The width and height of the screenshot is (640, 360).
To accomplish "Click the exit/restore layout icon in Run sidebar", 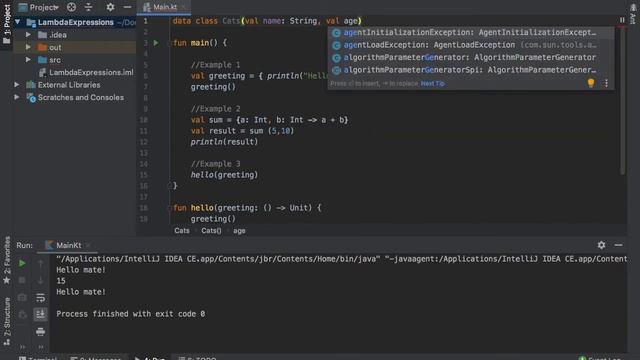I will click(x=22, y=314).
